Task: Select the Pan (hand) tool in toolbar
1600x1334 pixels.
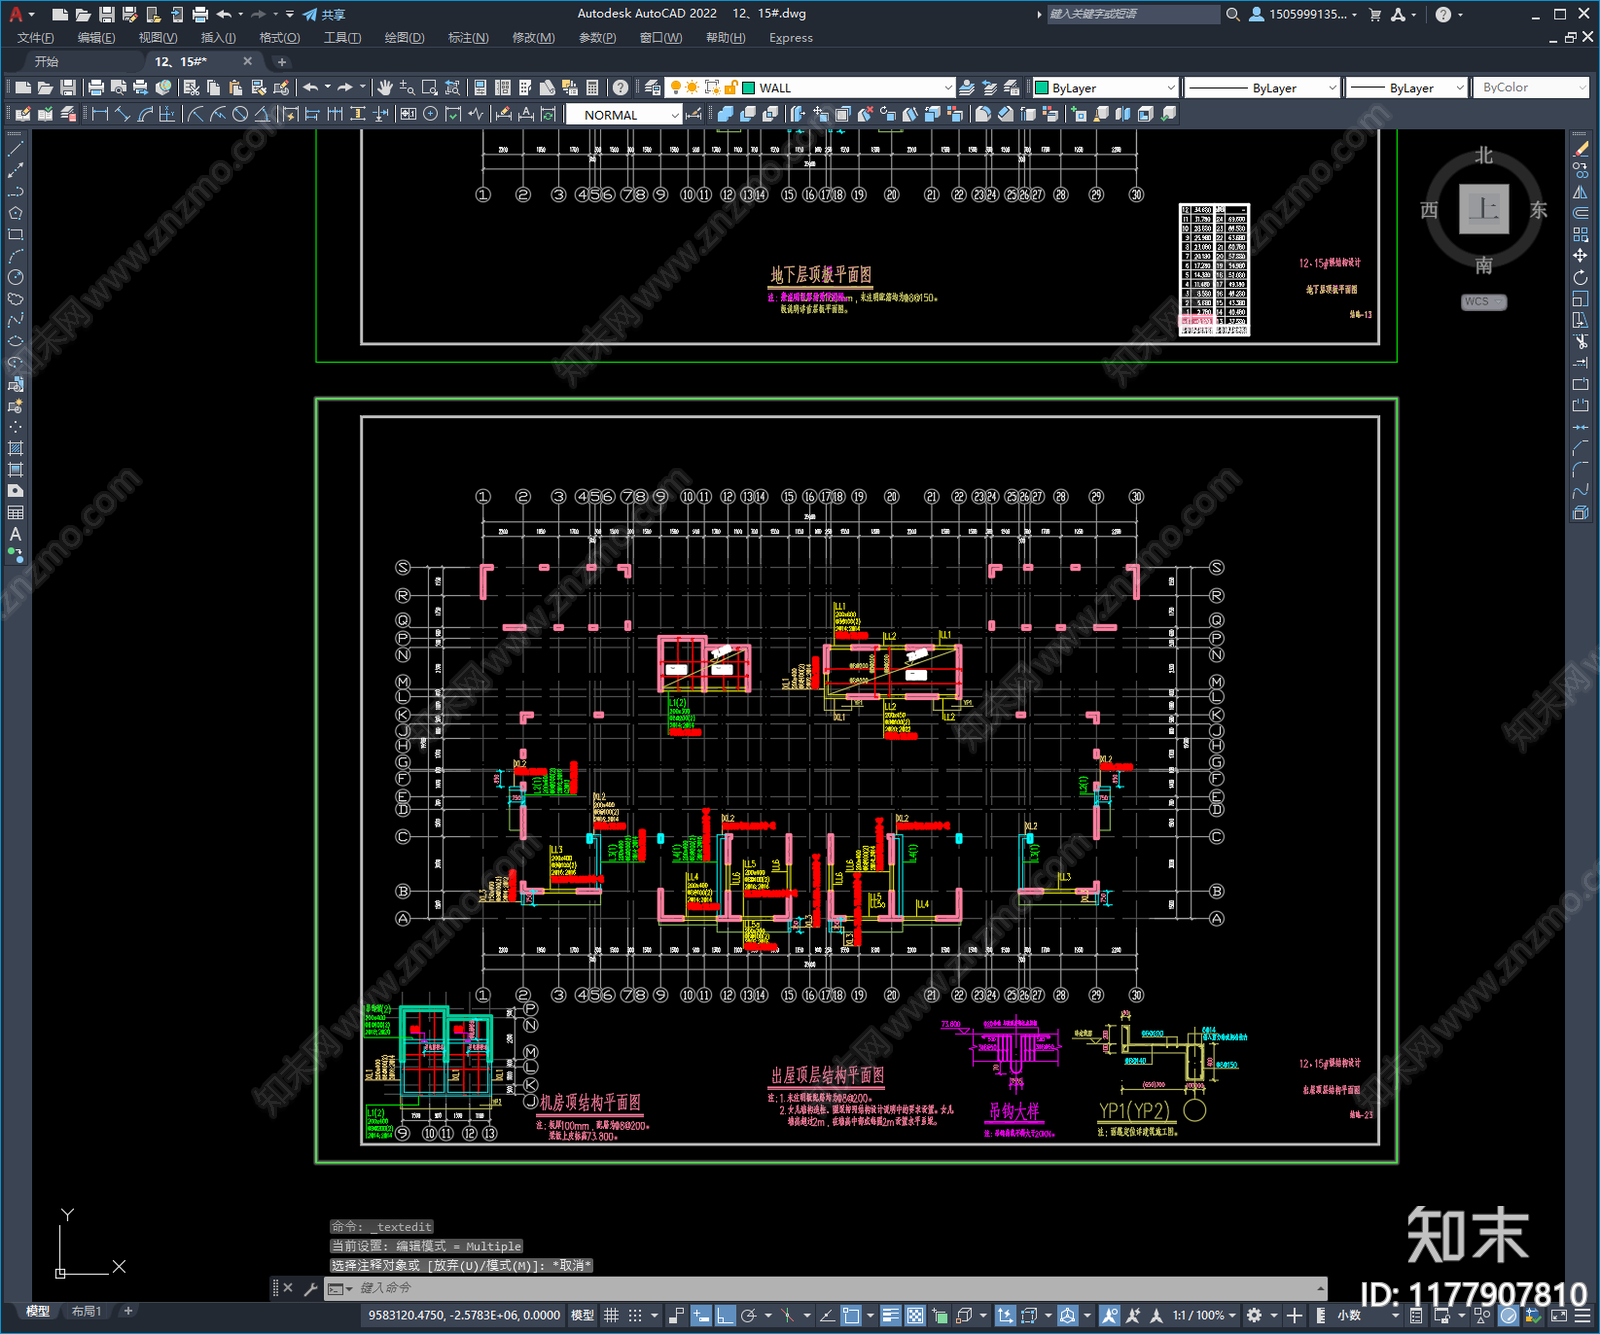Action: point(385,88)
